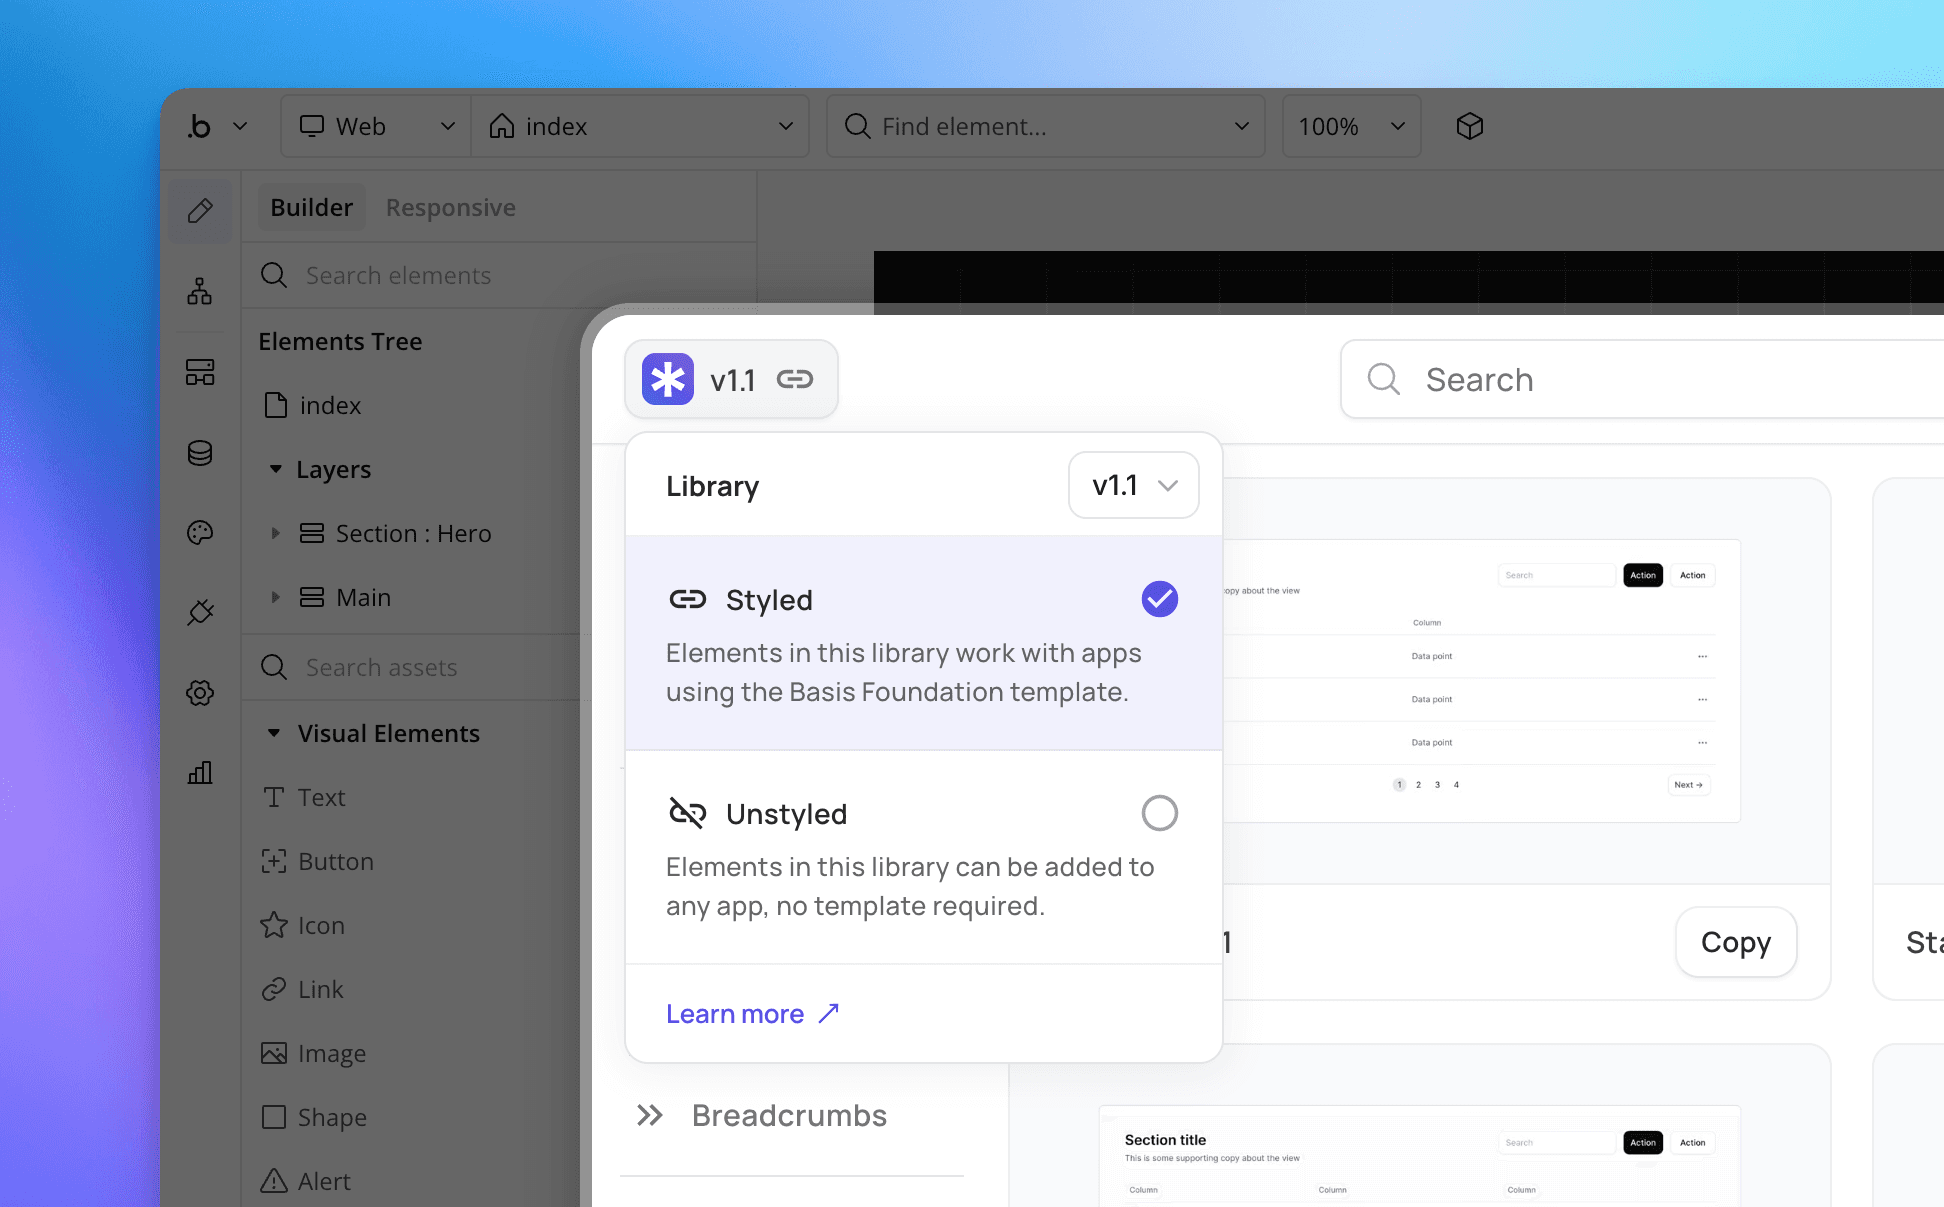Open the Analytics bar chart panel
The image size is (1944, 1207).
(200, 772)
